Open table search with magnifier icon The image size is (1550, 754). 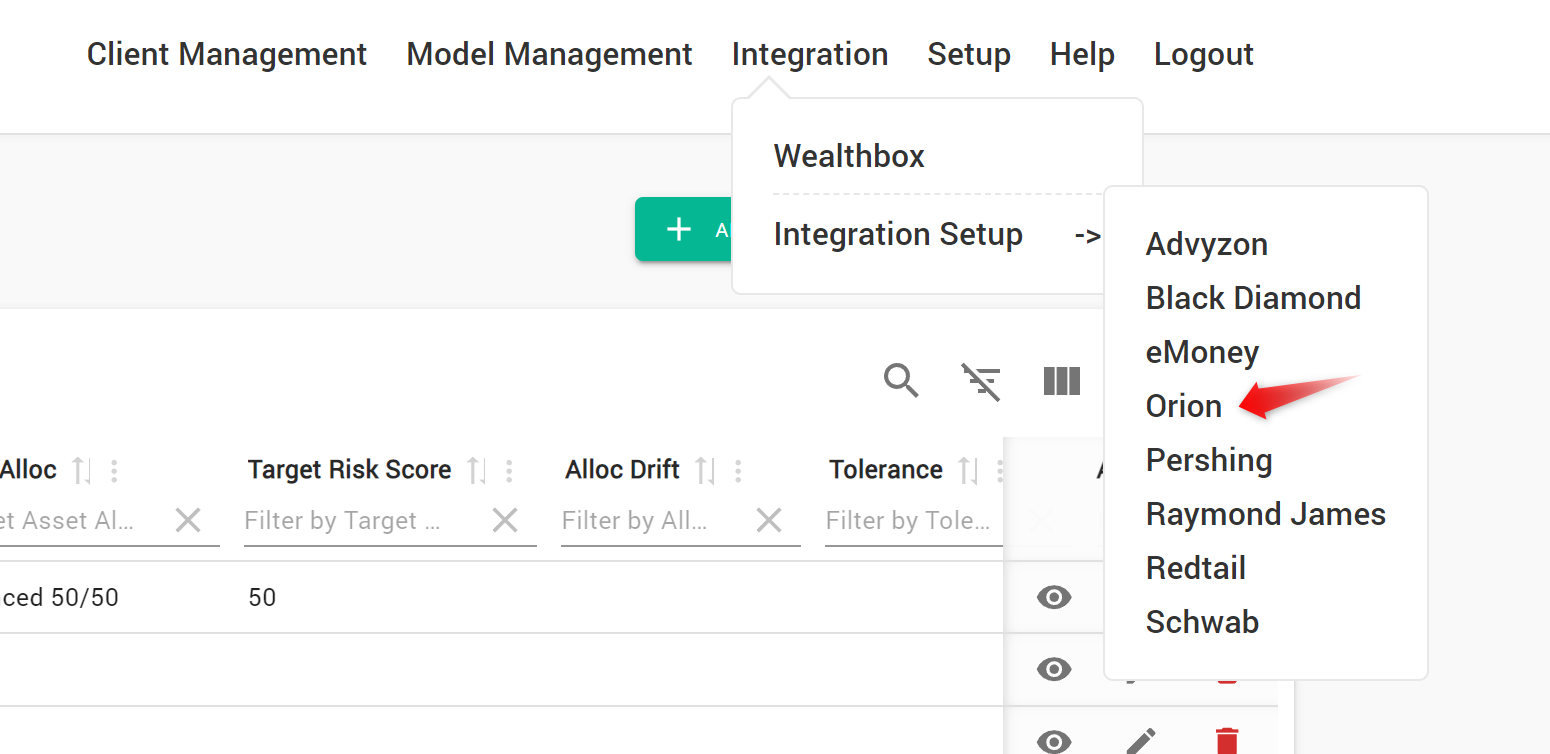point(901,381)
